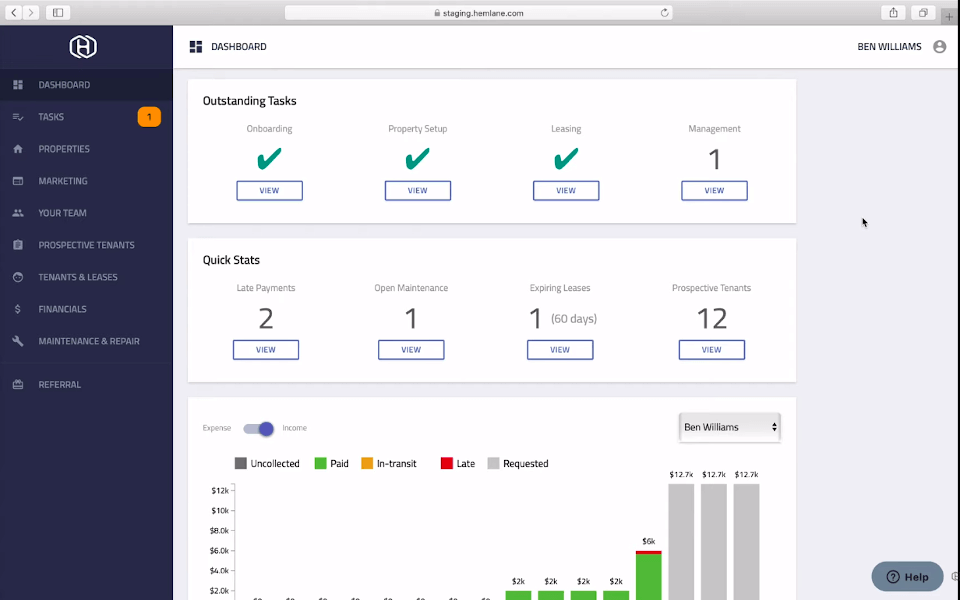
Task: Click the Requested gray legend swatch
Action: pyautogui.click(x=493, y=463)
